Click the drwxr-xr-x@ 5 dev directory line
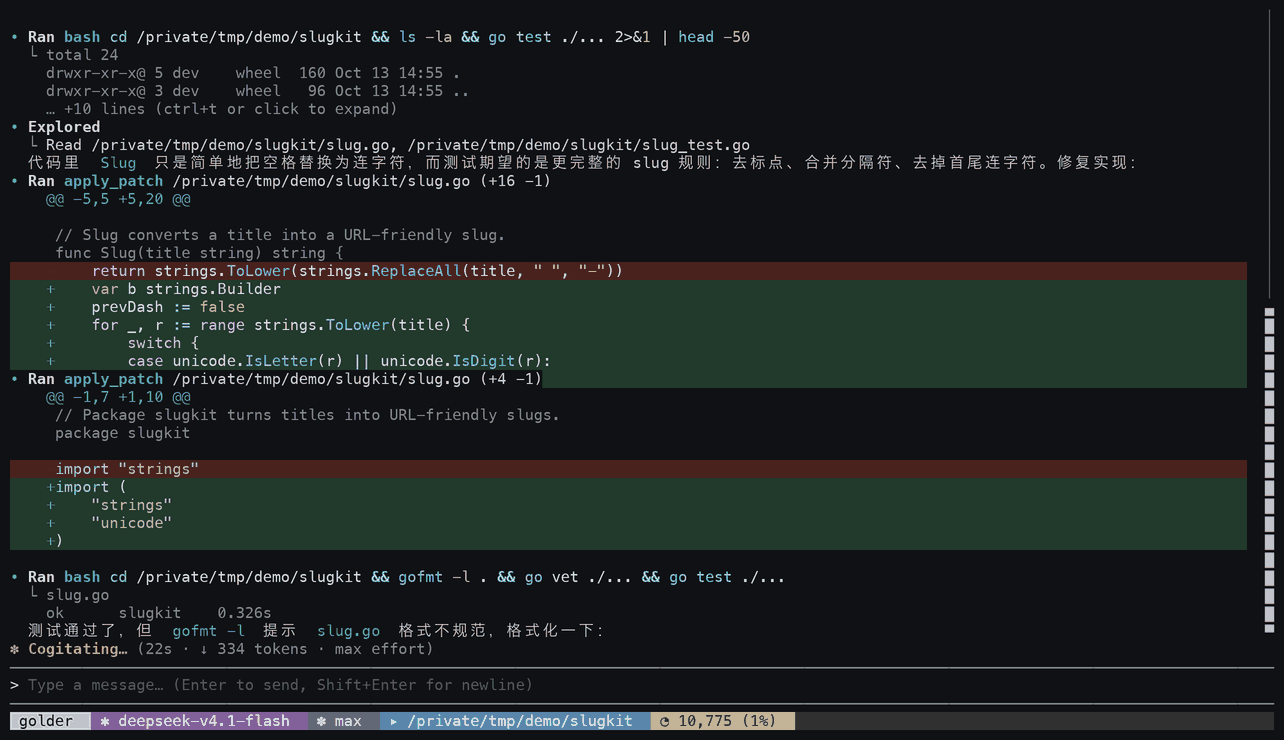This screenshot has width=1284, height=740. pyautogui.click(x=253, y=73)
